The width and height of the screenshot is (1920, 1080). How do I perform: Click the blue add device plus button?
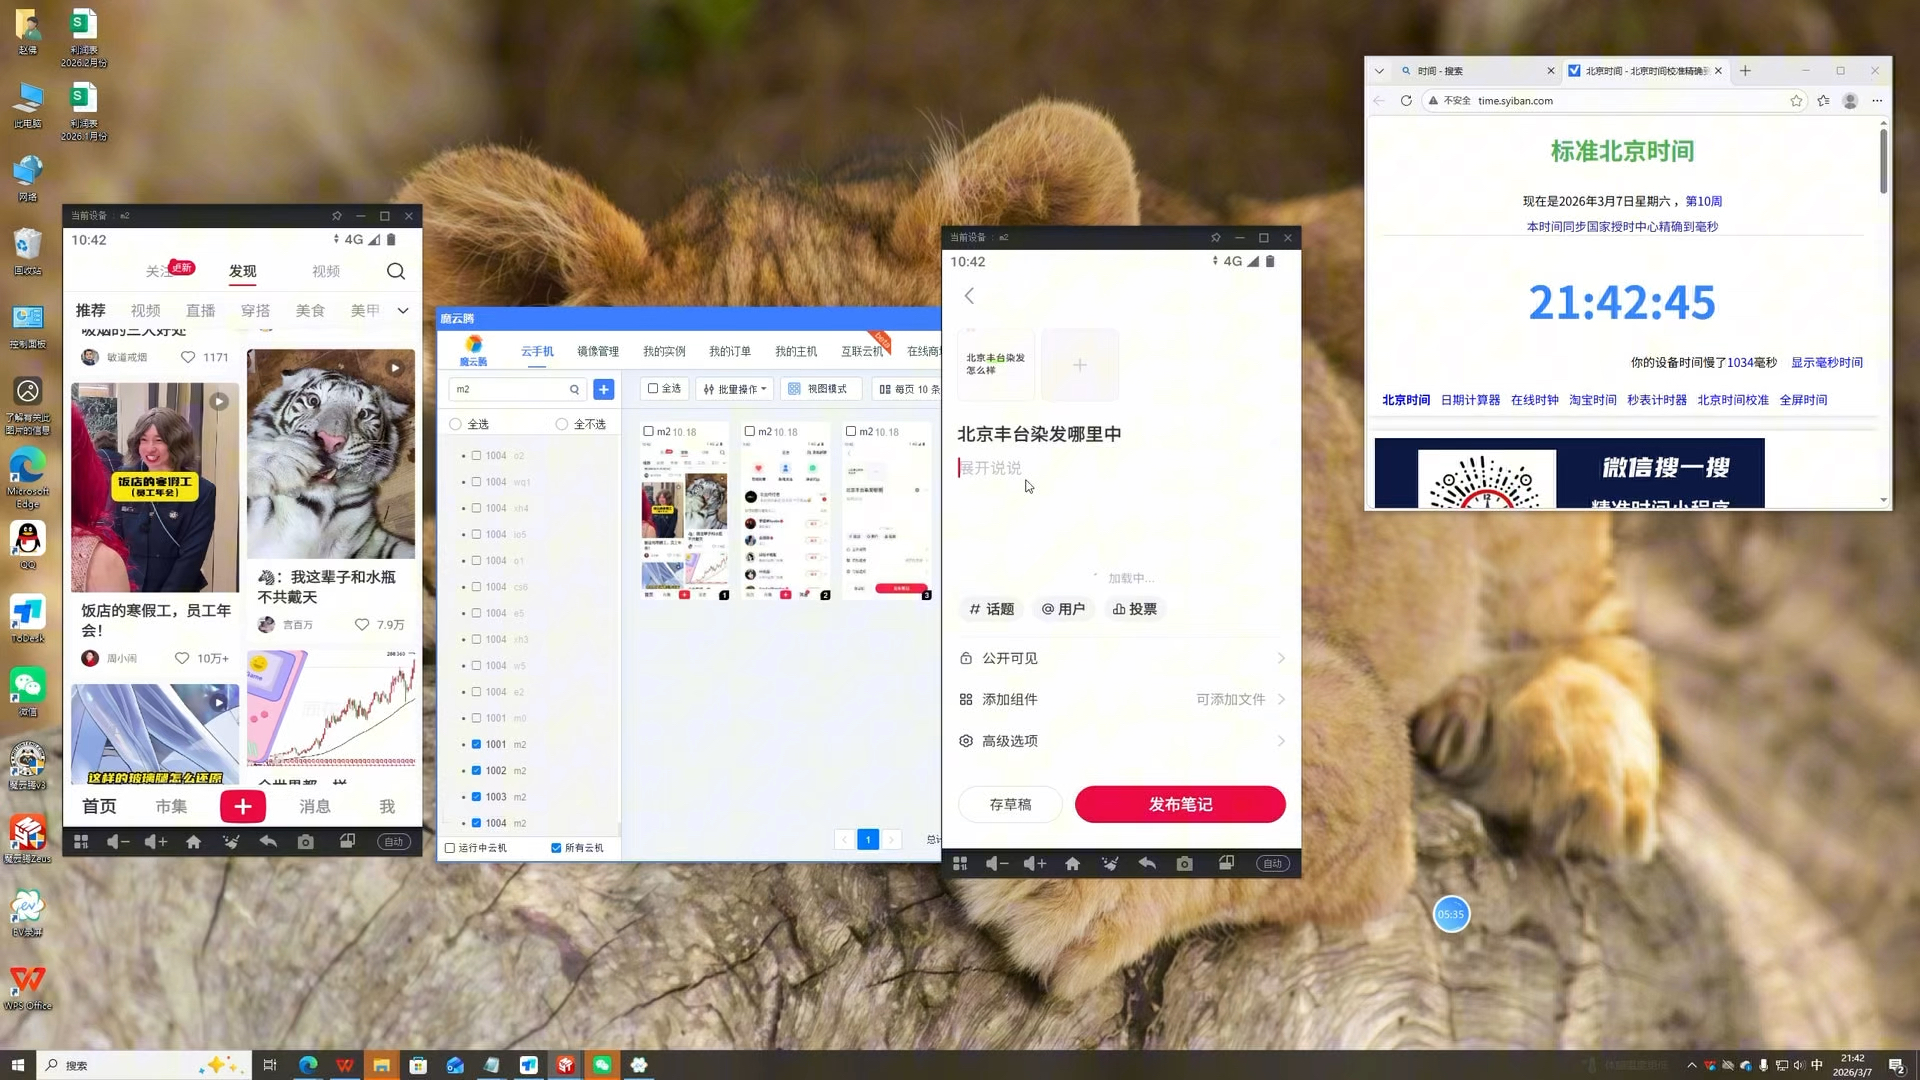click(x=603, y=389)
